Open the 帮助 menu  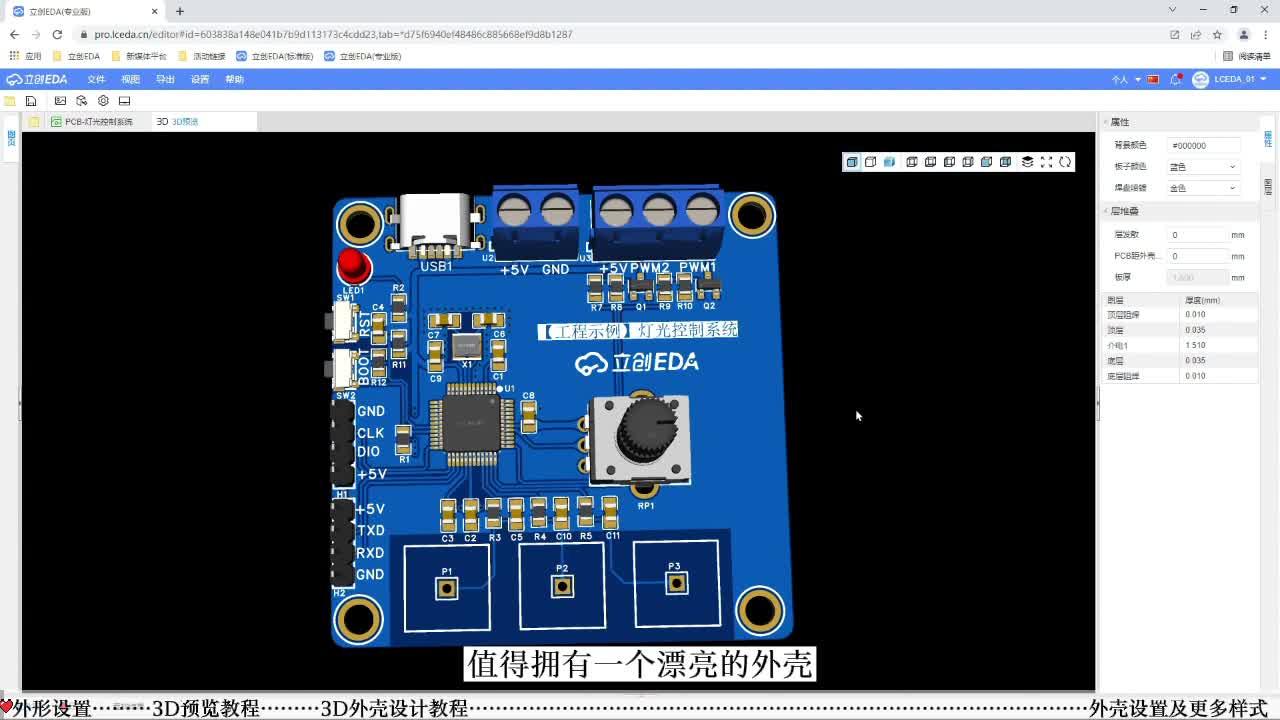point(234,79)
